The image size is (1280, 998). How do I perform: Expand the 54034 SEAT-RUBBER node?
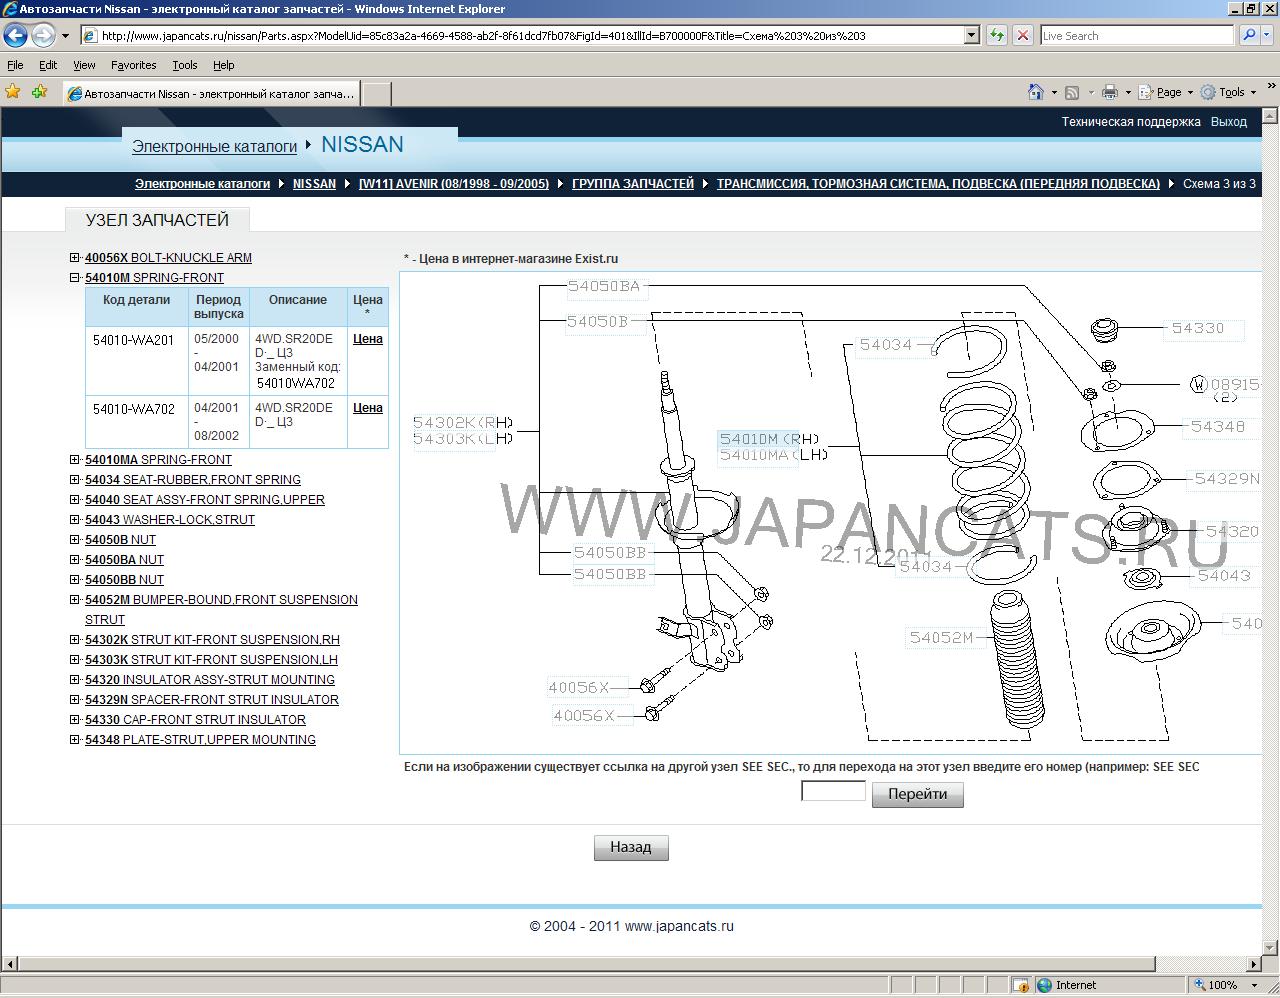[x=75, y=480]
